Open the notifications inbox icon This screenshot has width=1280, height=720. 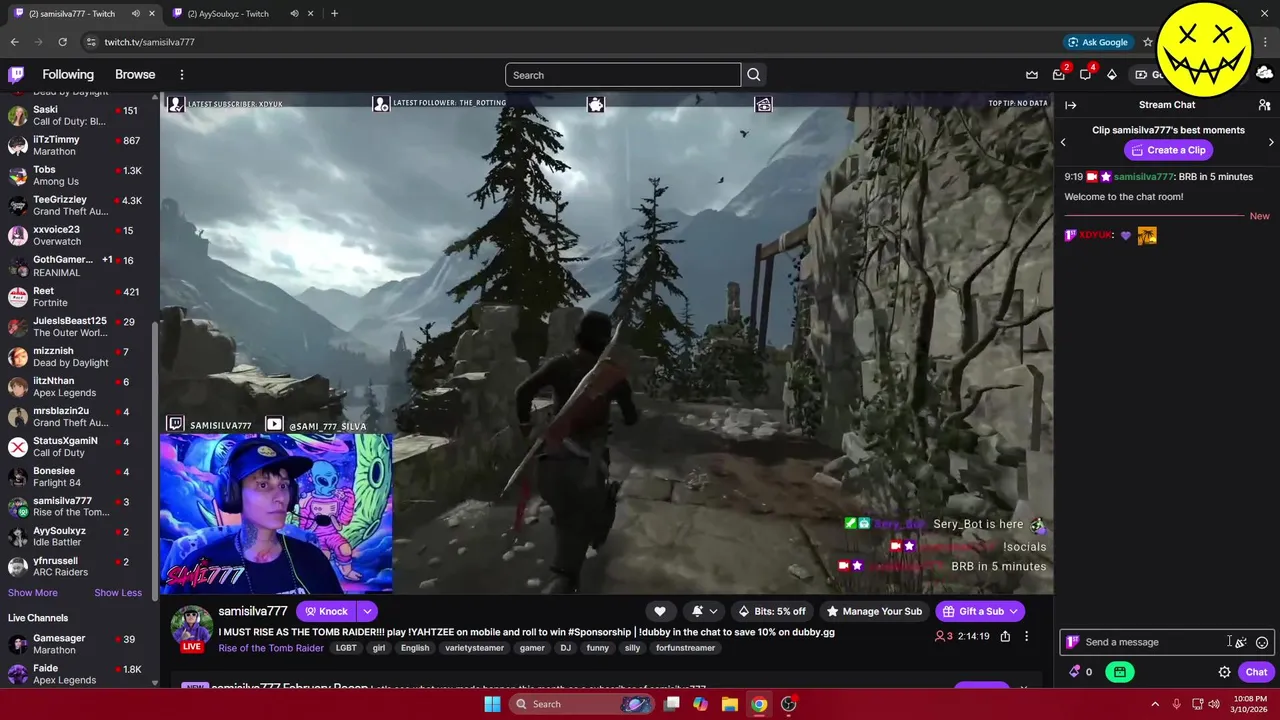(x=1059, y=75)
